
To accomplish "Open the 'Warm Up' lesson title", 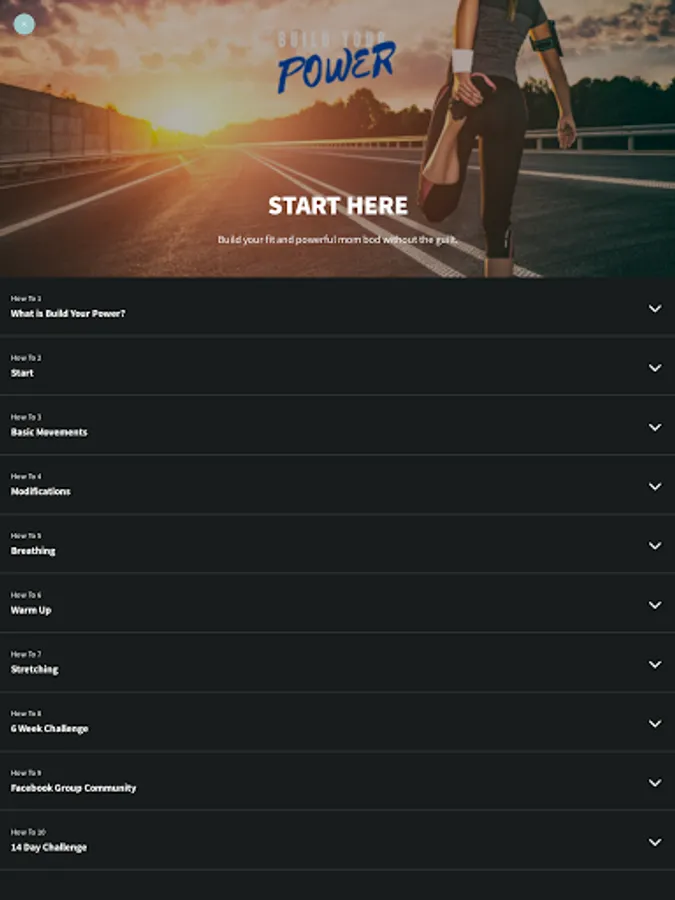I will pos(31,610).
